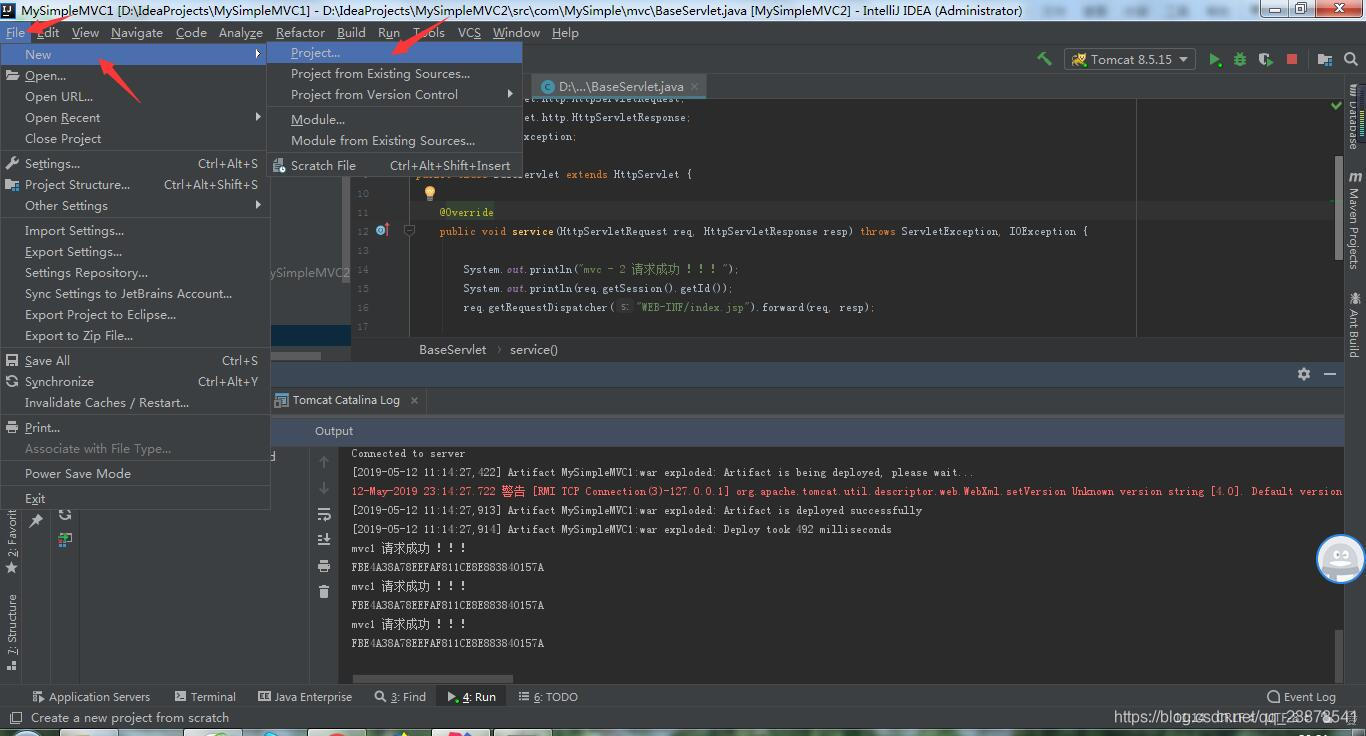Viewport: 1366px width, 736px height.
Task: Click Settings... in the File menu
Action: [x=135, y=164]
